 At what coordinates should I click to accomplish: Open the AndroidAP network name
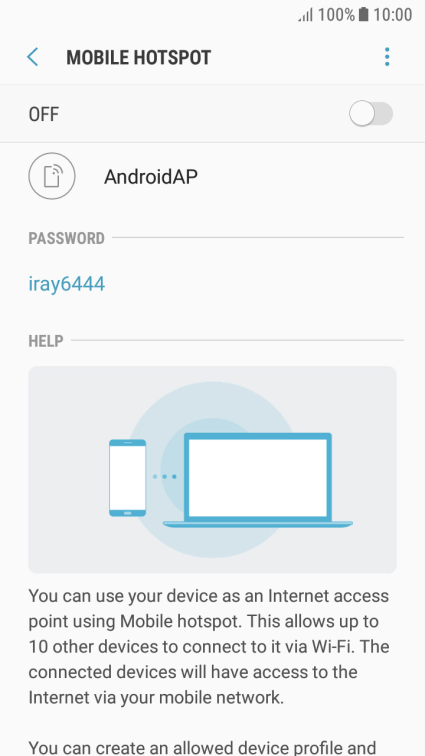pyautogui.click(x=151, y=176)
